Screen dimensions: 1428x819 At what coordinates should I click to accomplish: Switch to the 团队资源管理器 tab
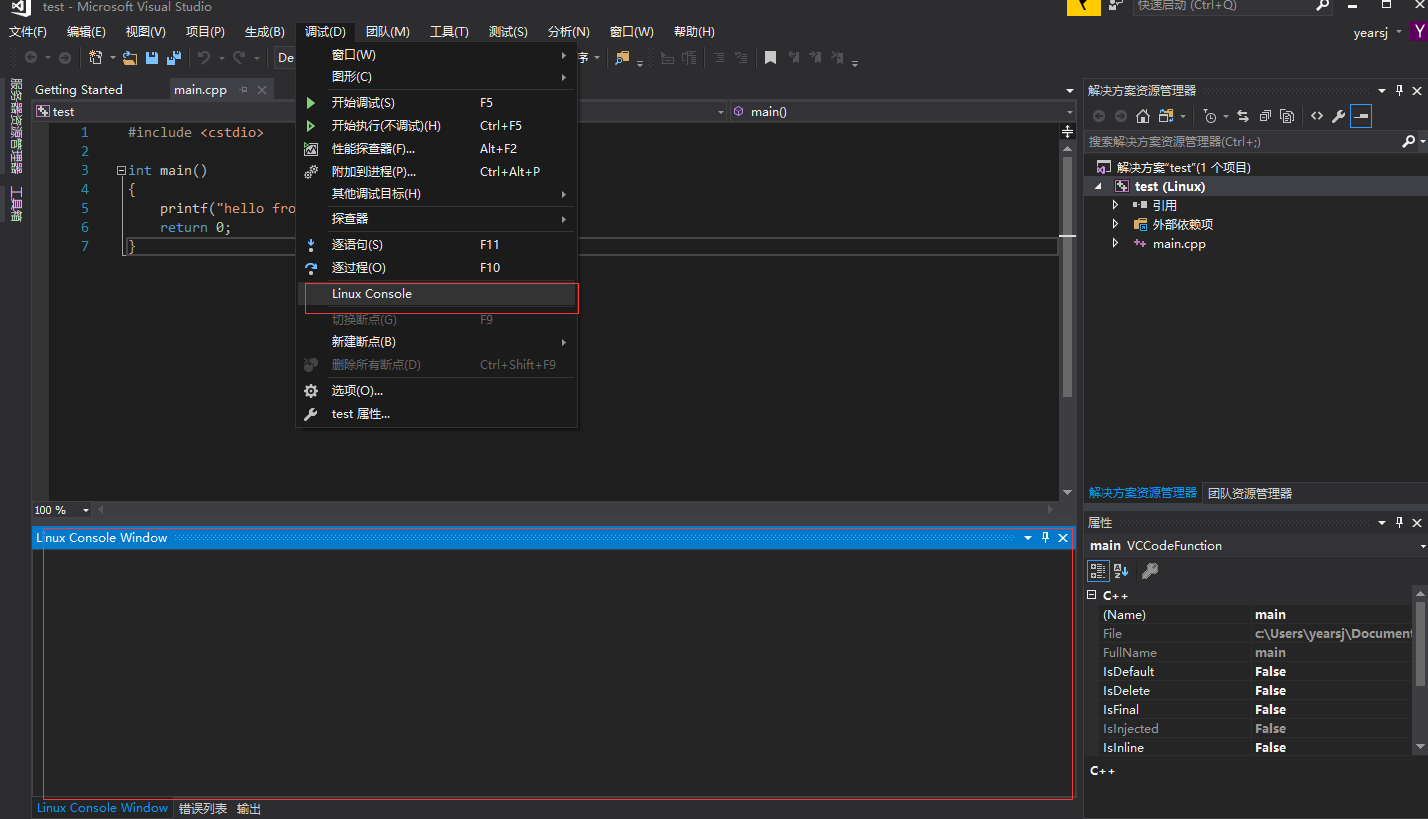pyautogui.click(x=1250, y=493)
